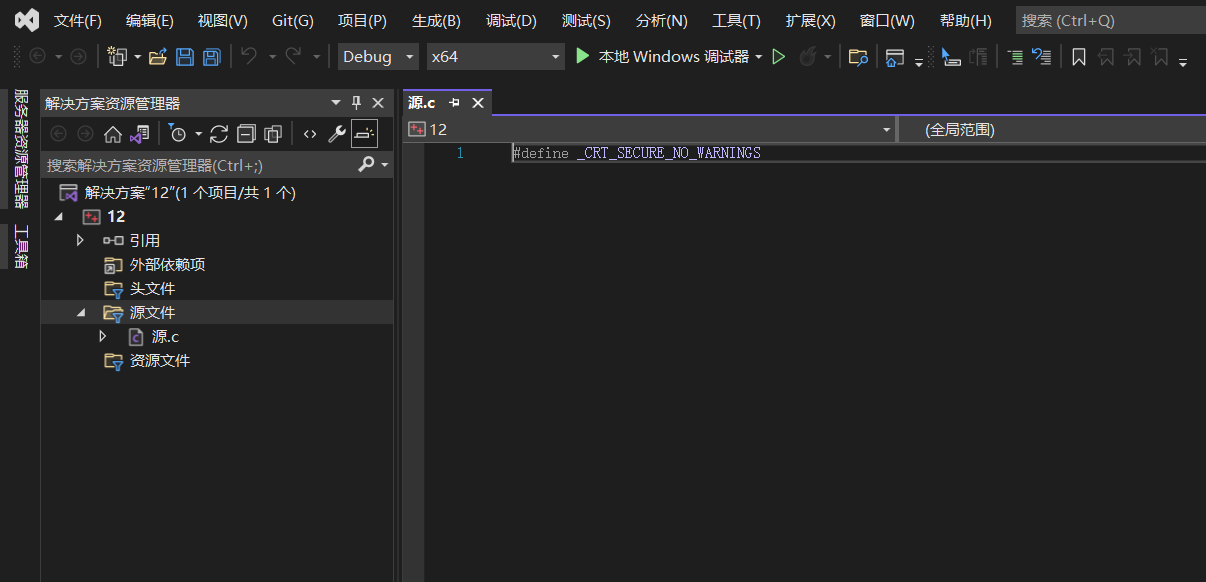The height and width of the screenshot is (582, 1206).
Task: Save all files with 全部保存 icon
Action: point(210,57)
